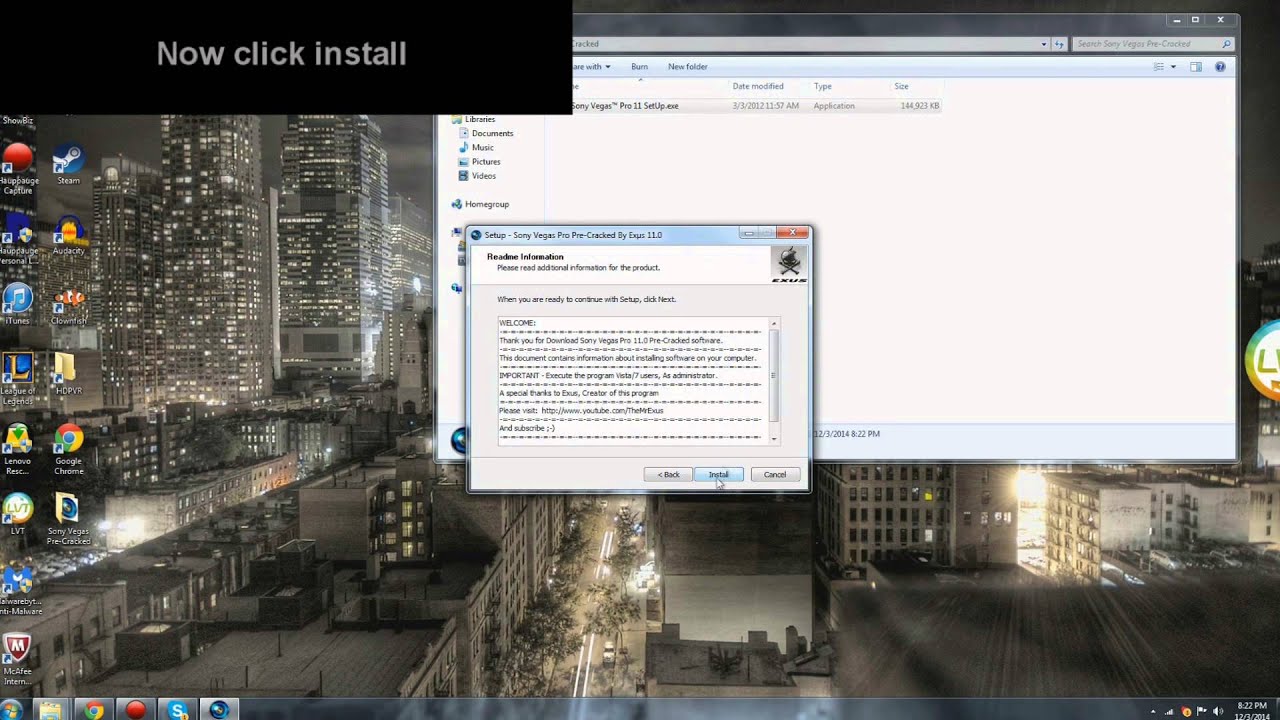Select the Hauppauge Capture desktop icon
This screenshot has height=720, width=1280.
tap(18, 170)
